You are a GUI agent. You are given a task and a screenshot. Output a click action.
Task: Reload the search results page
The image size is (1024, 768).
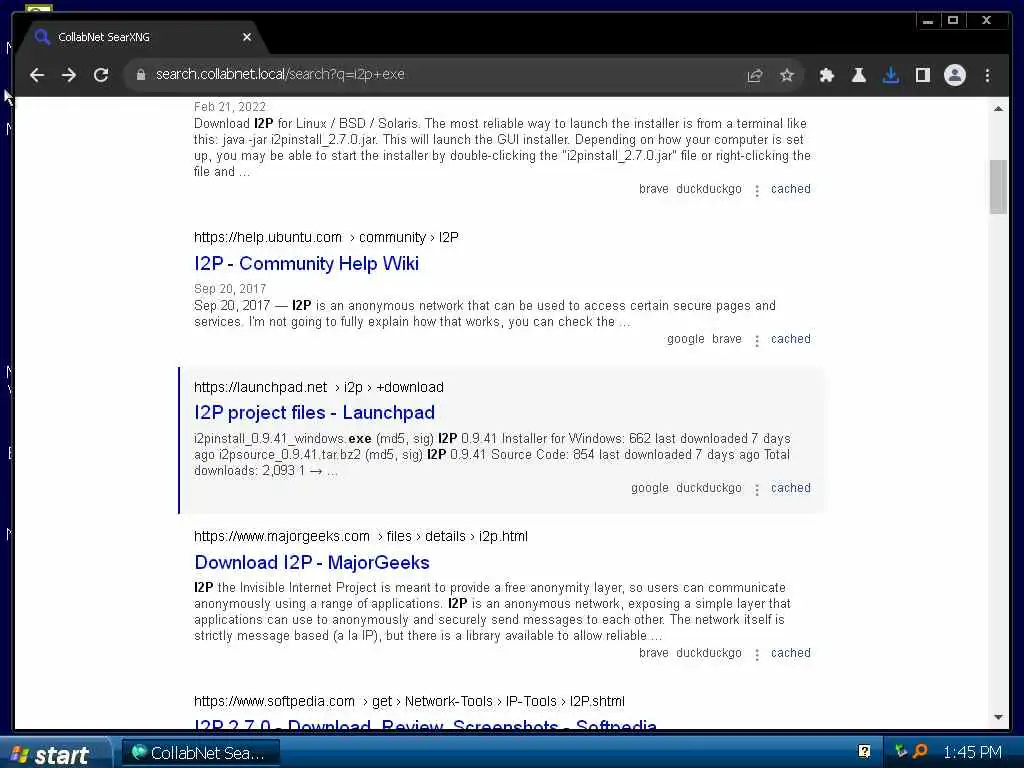click(x=101, y=75)
